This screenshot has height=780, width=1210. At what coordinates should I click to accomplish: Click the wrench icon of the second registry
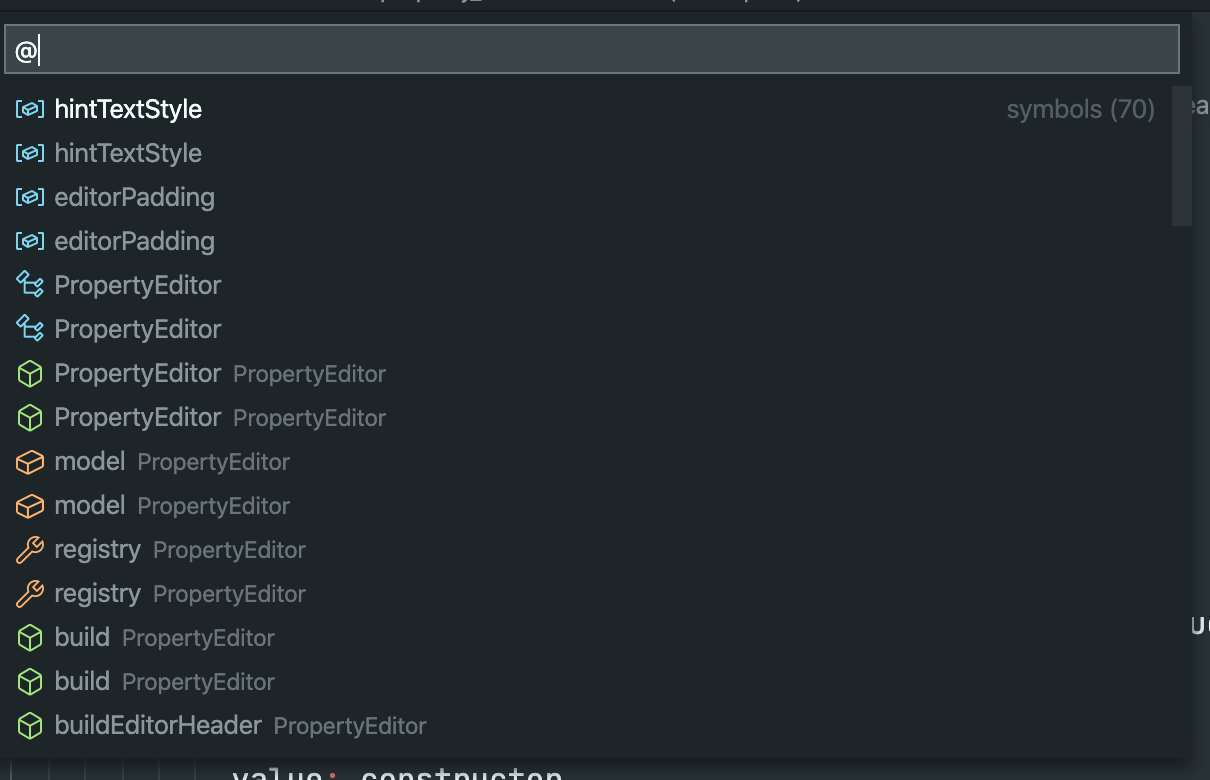click(x=30, y=593)
